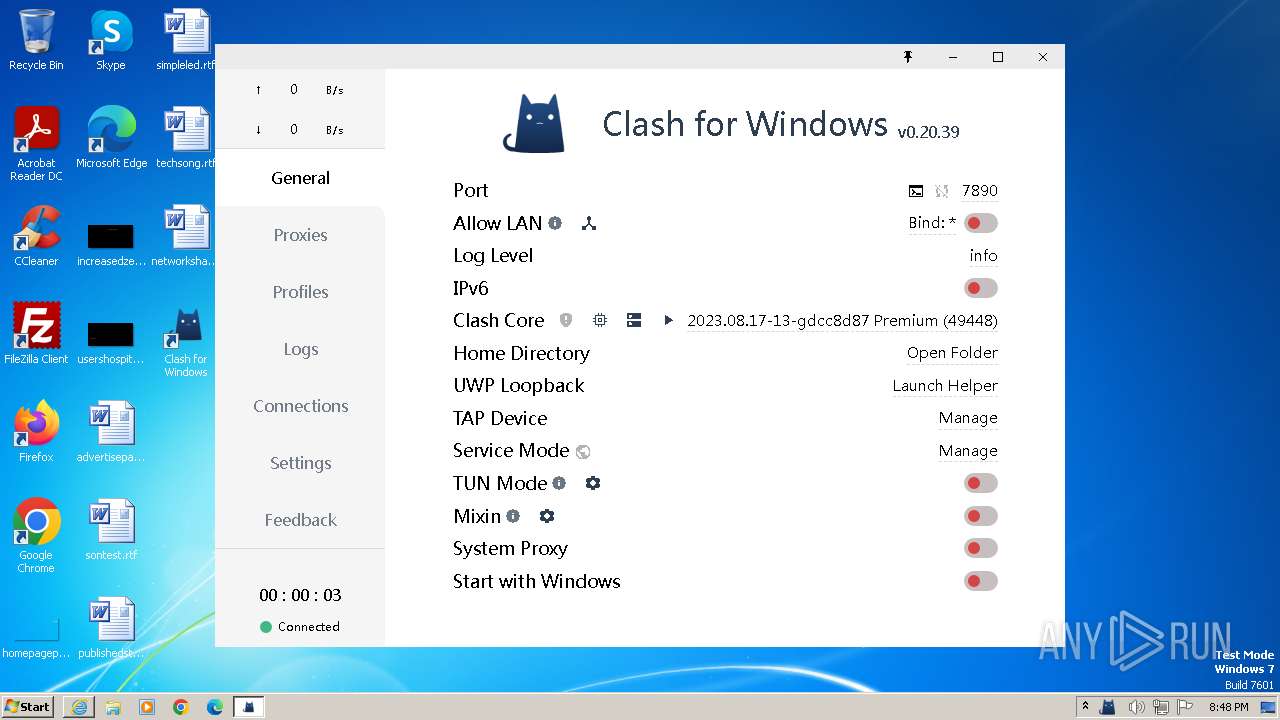Show hidden system tray icons
The height and width of the screenshot is (720, 1280).
pyautogui.click(x=1085, y=707)
